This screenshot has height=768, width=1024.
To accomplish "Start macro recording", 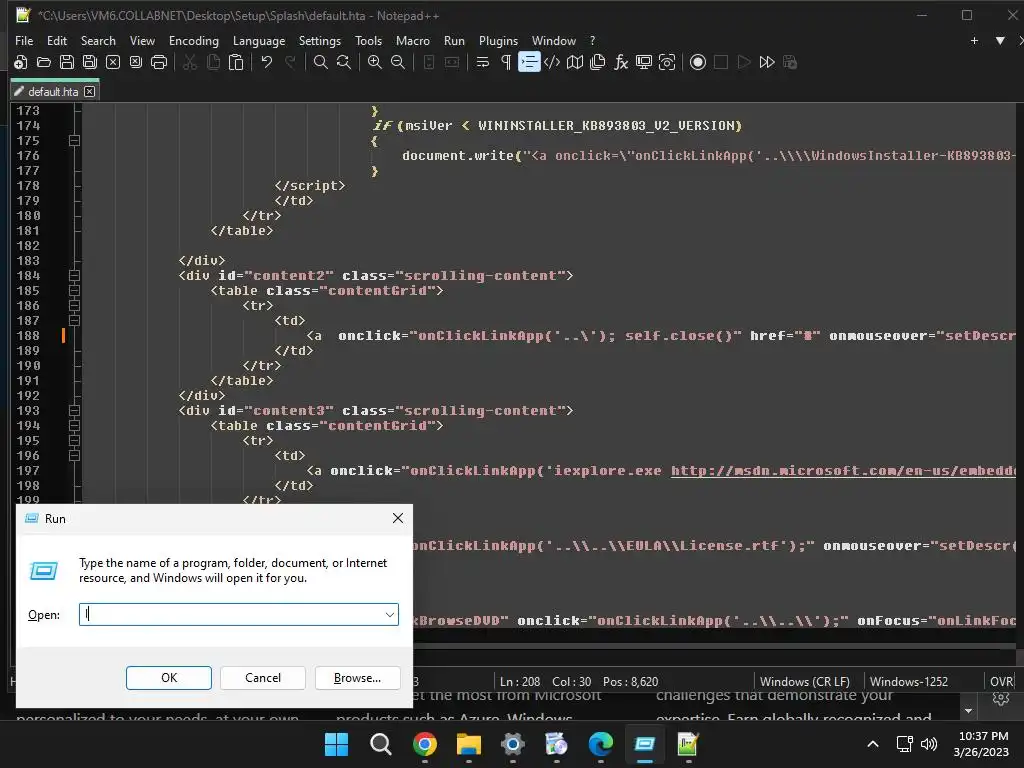I will click(698, 63).
